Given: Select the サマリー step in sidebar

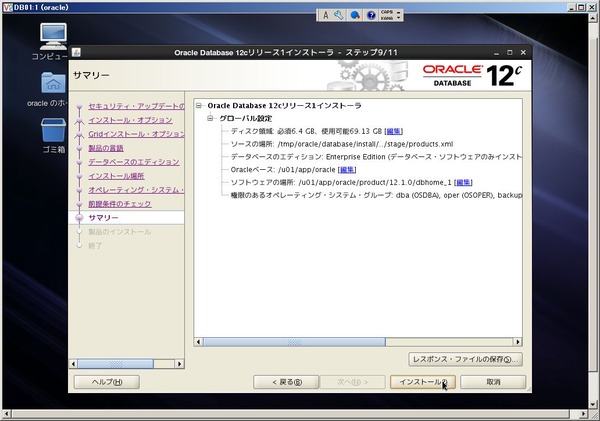Looking at the screenshot, I should pos(126,218).
